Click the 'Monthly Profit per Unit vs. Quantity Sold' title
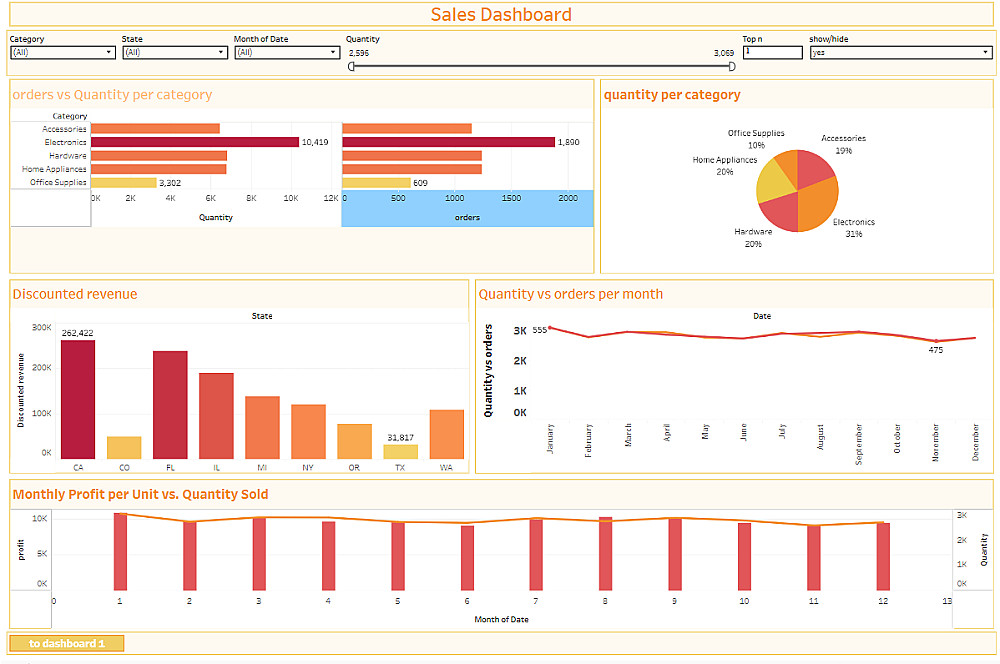This screenshot has width=1000, height=664. coord(140,494)
